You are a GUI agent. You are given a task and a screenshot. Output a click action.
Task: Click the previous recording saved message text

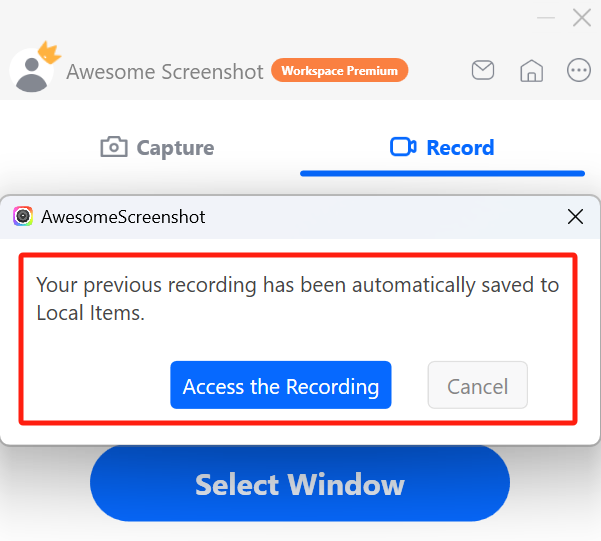pyautogui.click(x=297, y=298)
